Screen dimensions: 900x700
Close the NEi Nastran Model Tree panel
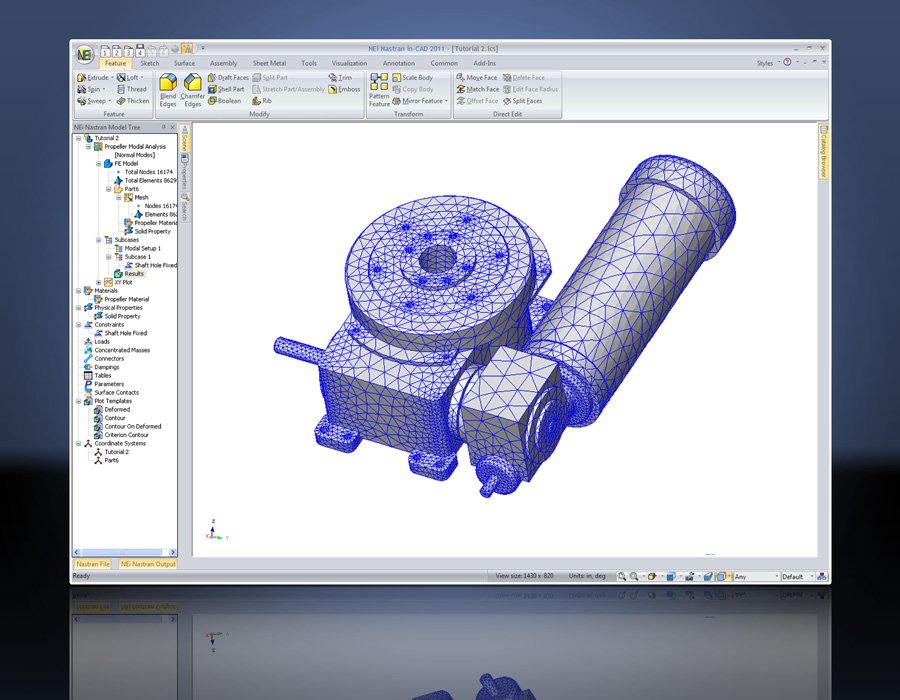pyautogui.click(x=172, y=127)
